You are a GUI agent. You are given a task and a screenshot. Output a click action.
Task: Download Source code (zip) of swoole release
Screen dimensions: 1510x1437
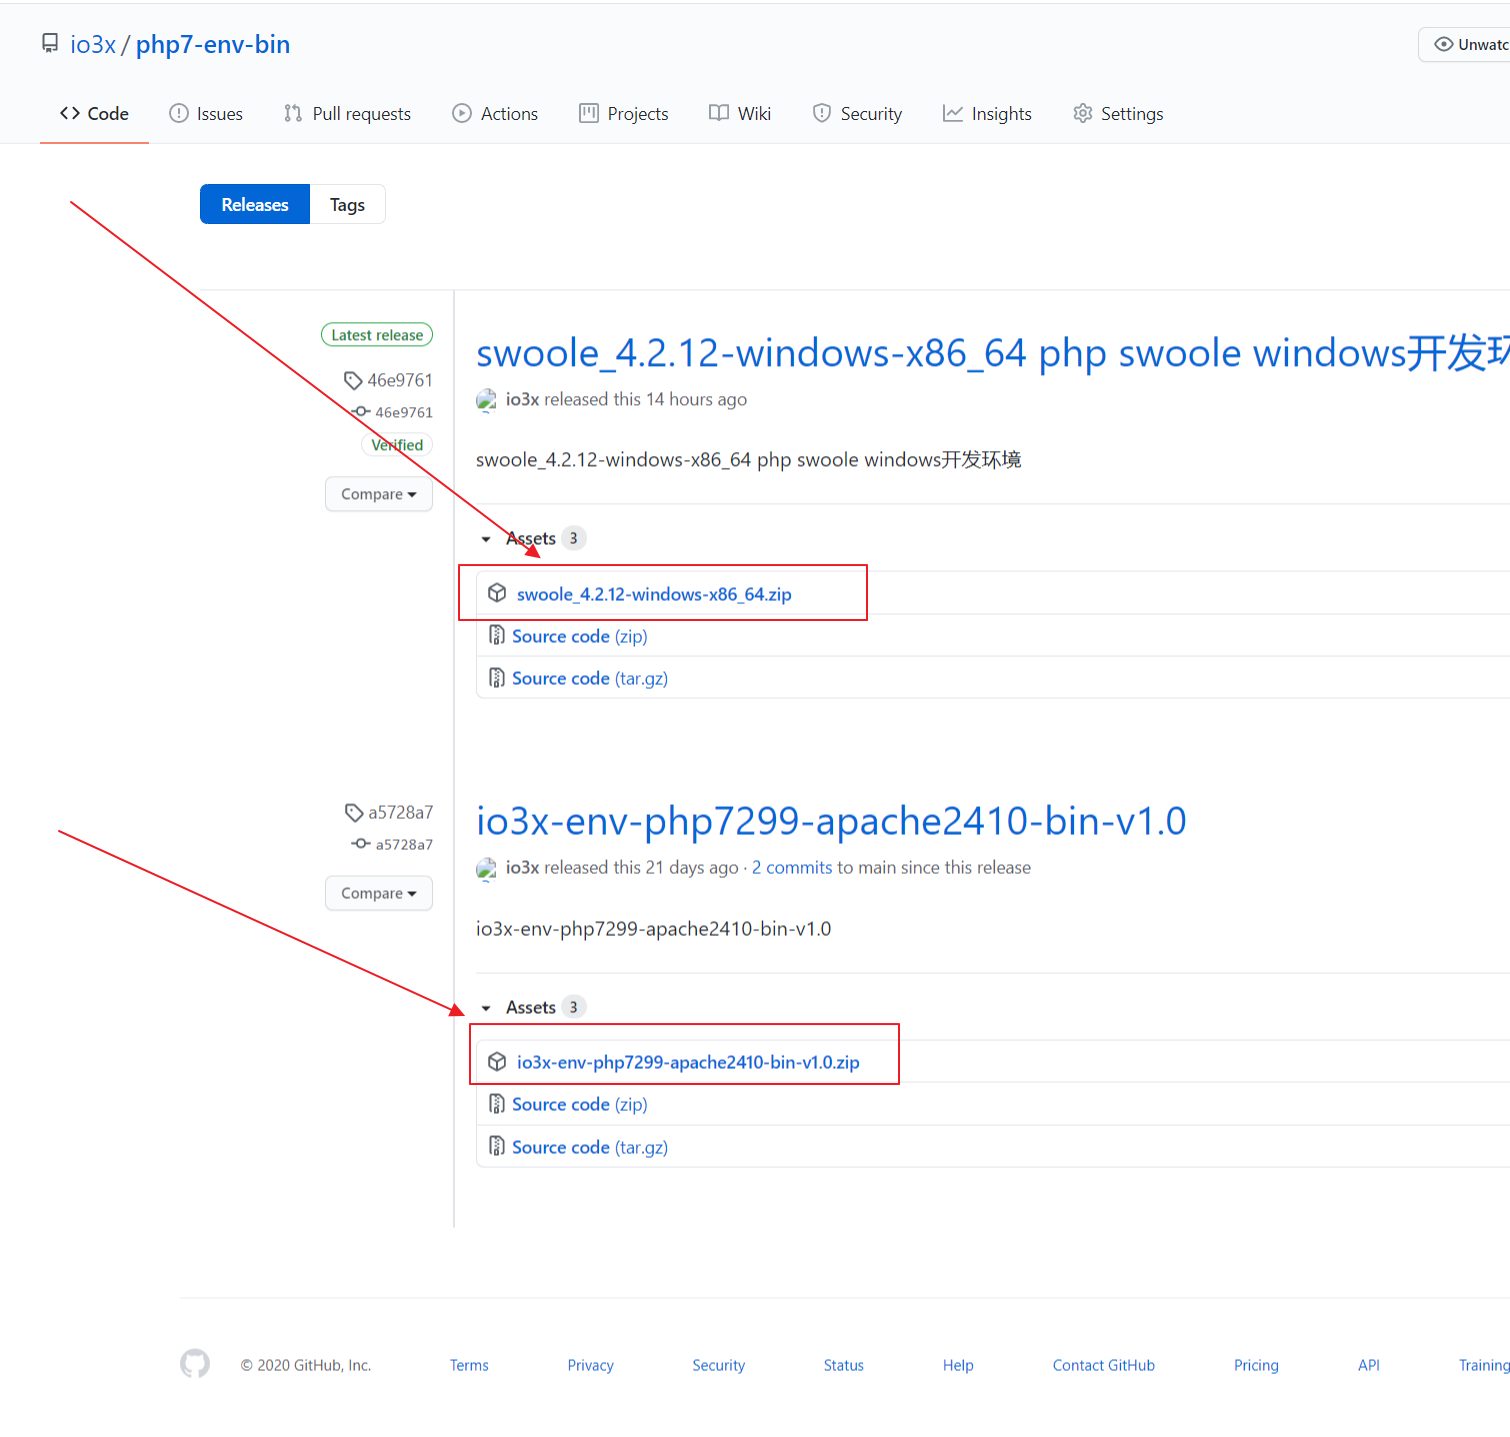(580, 636)
